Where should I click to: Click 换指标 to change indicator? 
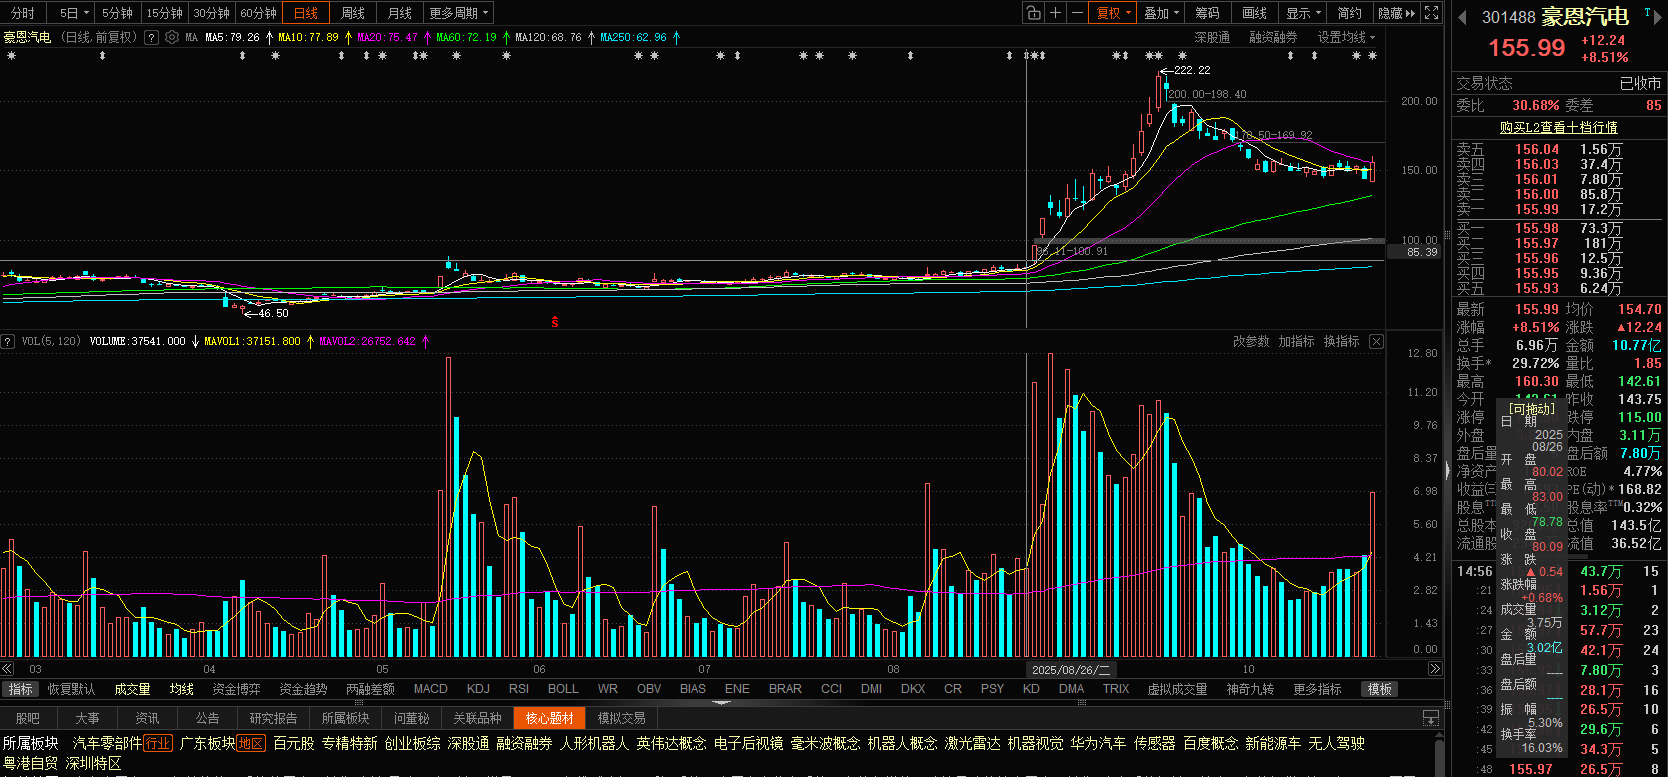pos(1341,341)
